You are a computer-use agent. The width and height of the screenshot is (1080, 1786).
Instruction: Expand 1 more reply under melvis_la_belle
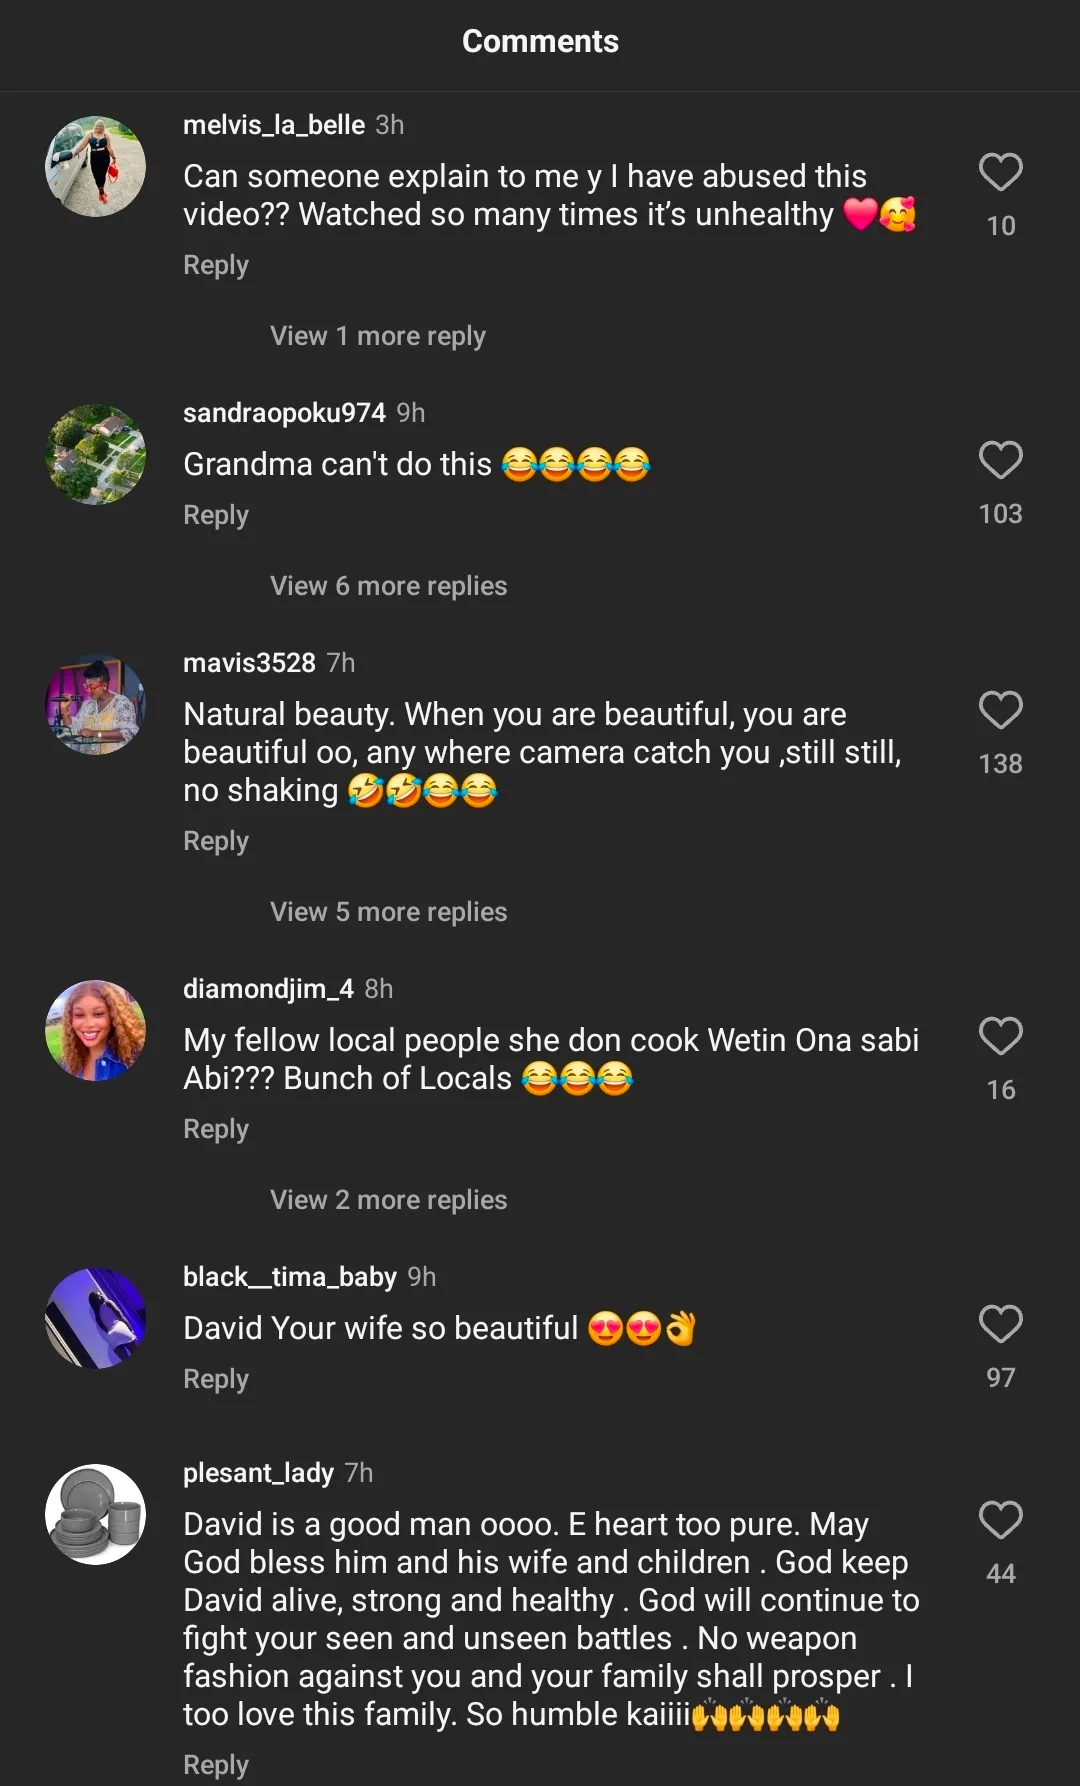pyautogui.click(x=377, y=336)
